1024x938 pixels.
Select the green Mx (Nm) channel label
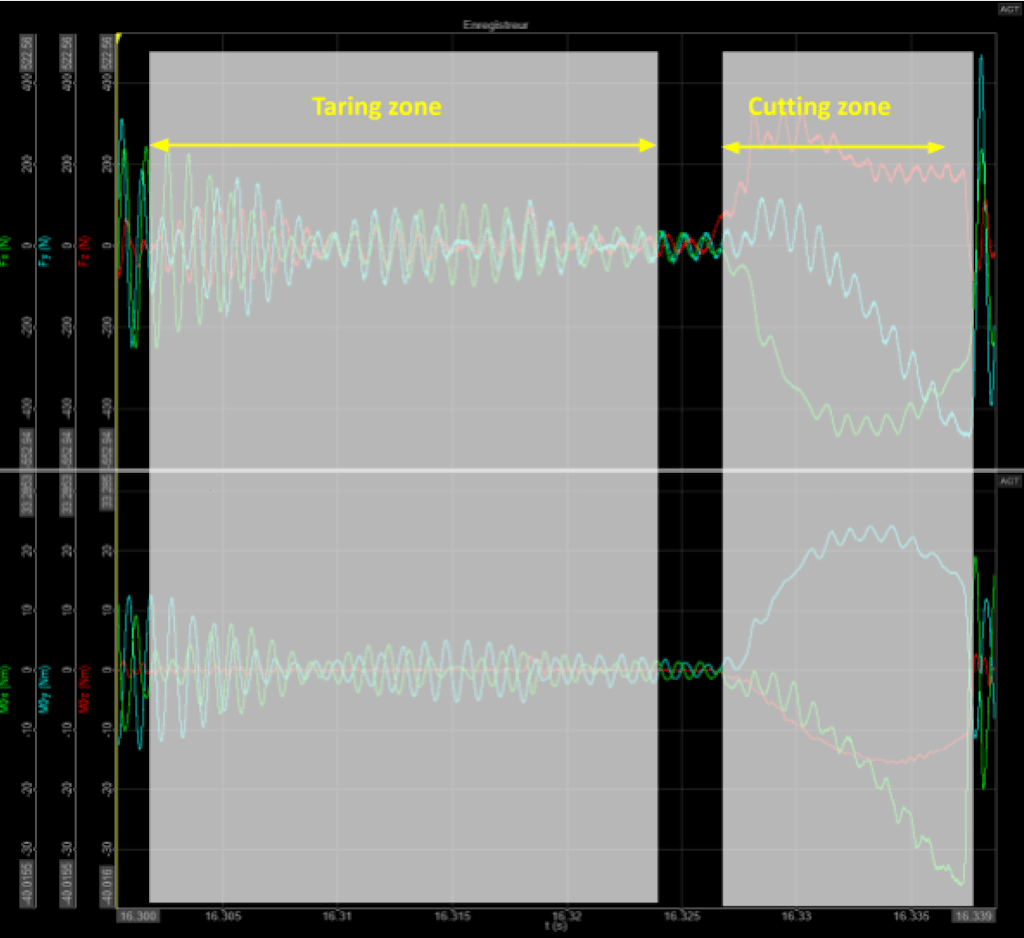(5, 689)
